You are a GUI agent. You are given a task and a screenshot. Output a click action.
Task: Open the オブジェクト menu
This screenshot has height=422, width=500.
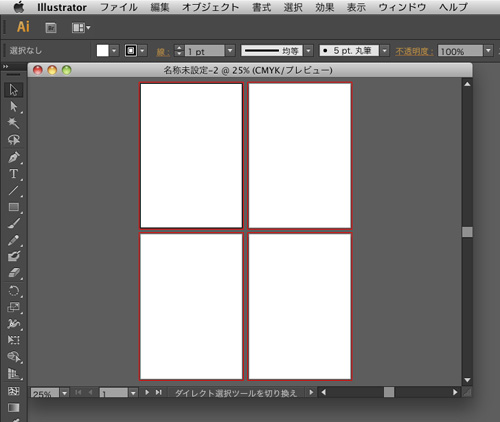[210, 7]
